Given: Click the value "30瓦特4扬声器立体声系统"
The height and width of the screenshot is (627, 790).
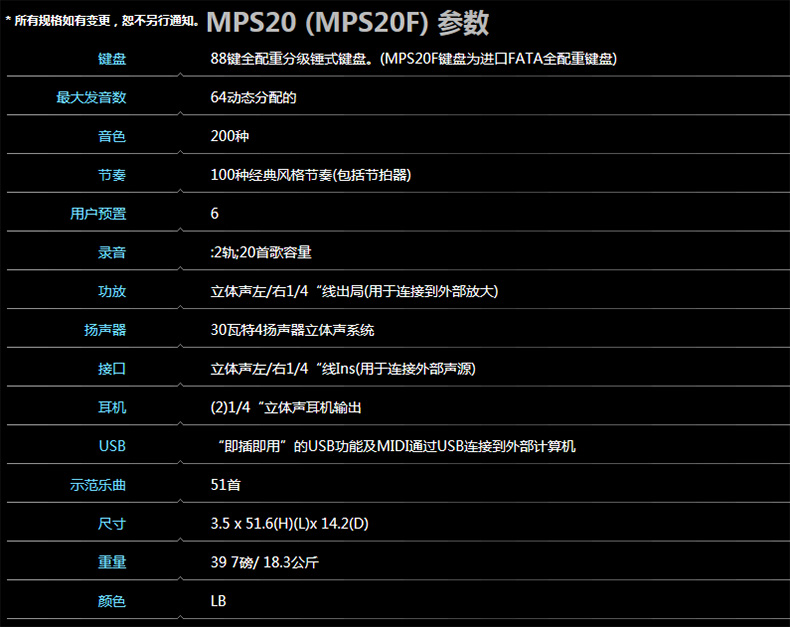Looking at the screenshot, I should pos(292,330).
